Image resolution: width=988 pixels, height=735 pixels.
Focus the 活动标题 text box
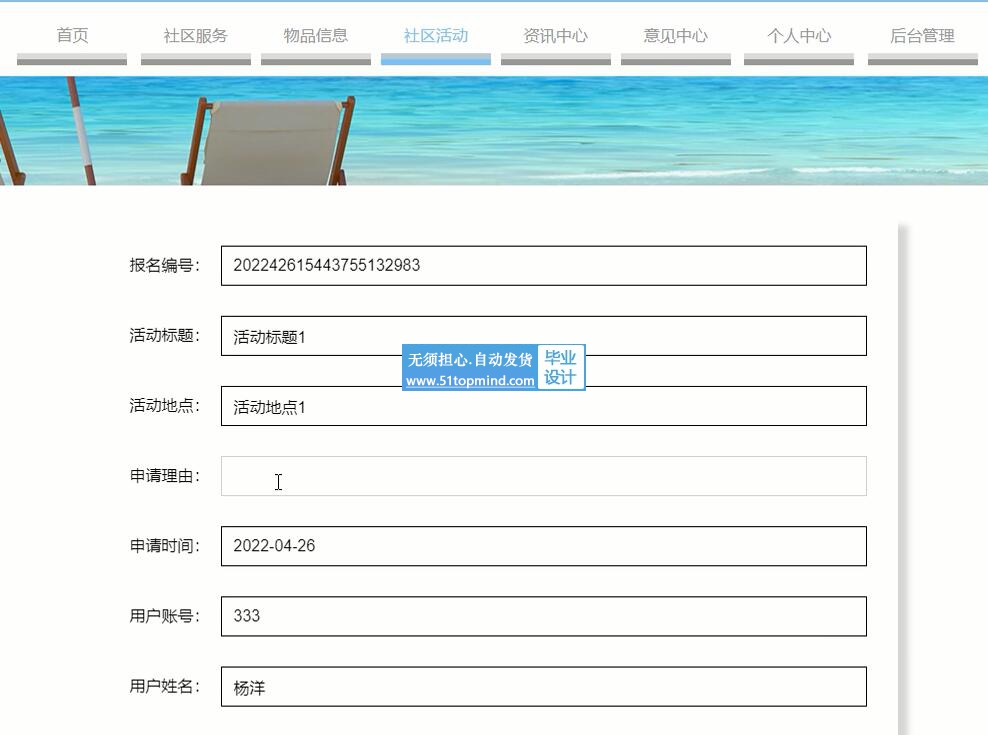point(544,336)
